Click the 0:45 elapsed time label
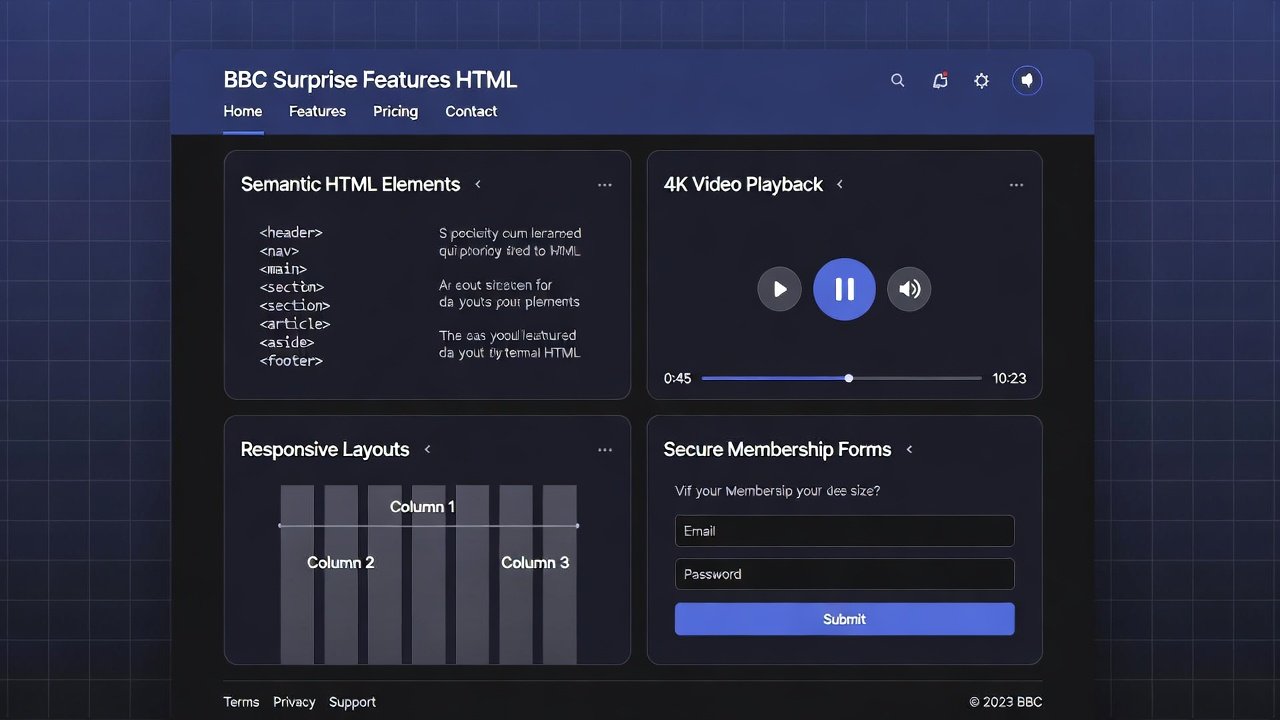This screenshot has width=1280, height=720. (x=677, y=378)
